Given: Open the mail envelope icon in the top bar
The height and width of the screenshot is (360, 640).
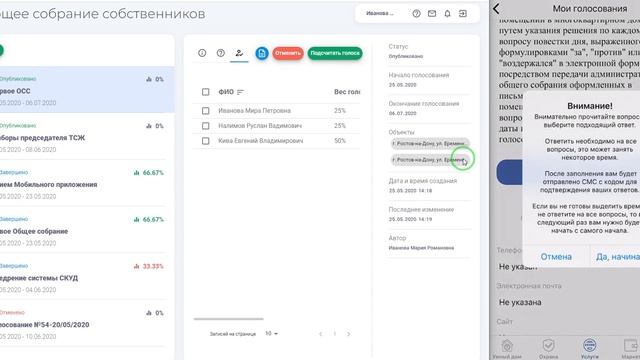Looking at the screenshot, I should (x=432, y=13).
